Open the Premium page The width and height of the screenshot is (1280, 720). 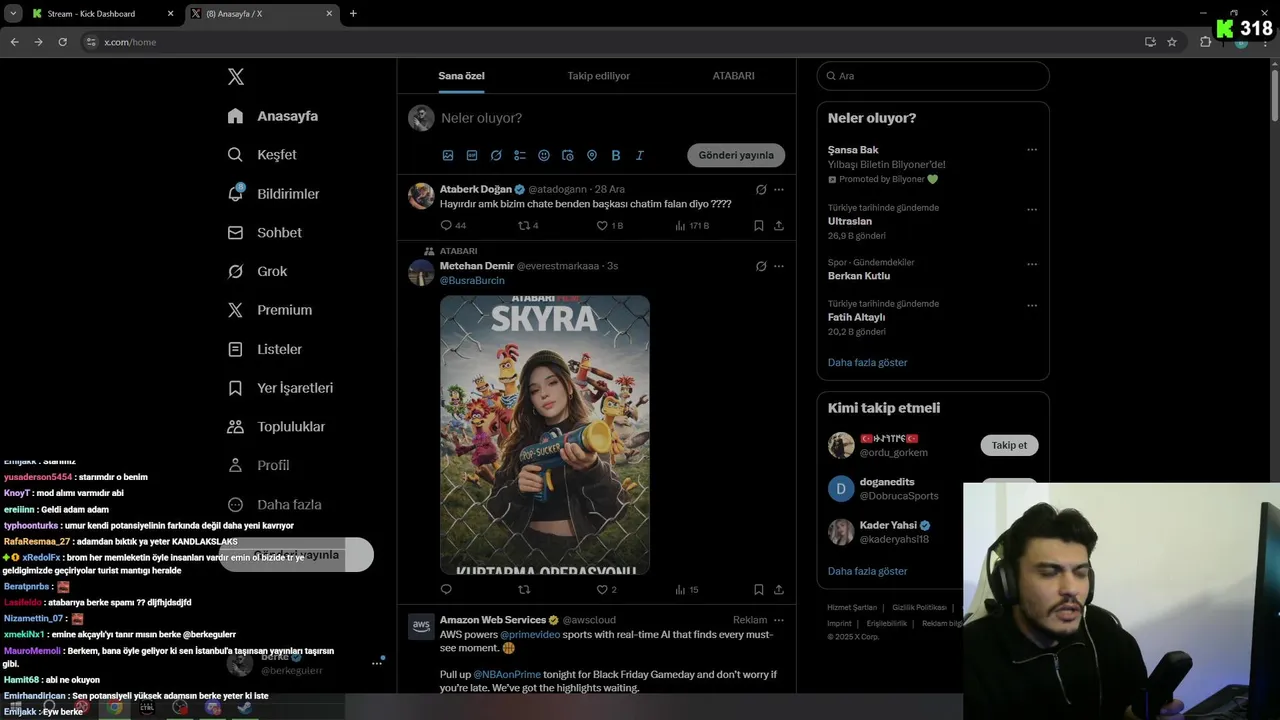(269, 310)
